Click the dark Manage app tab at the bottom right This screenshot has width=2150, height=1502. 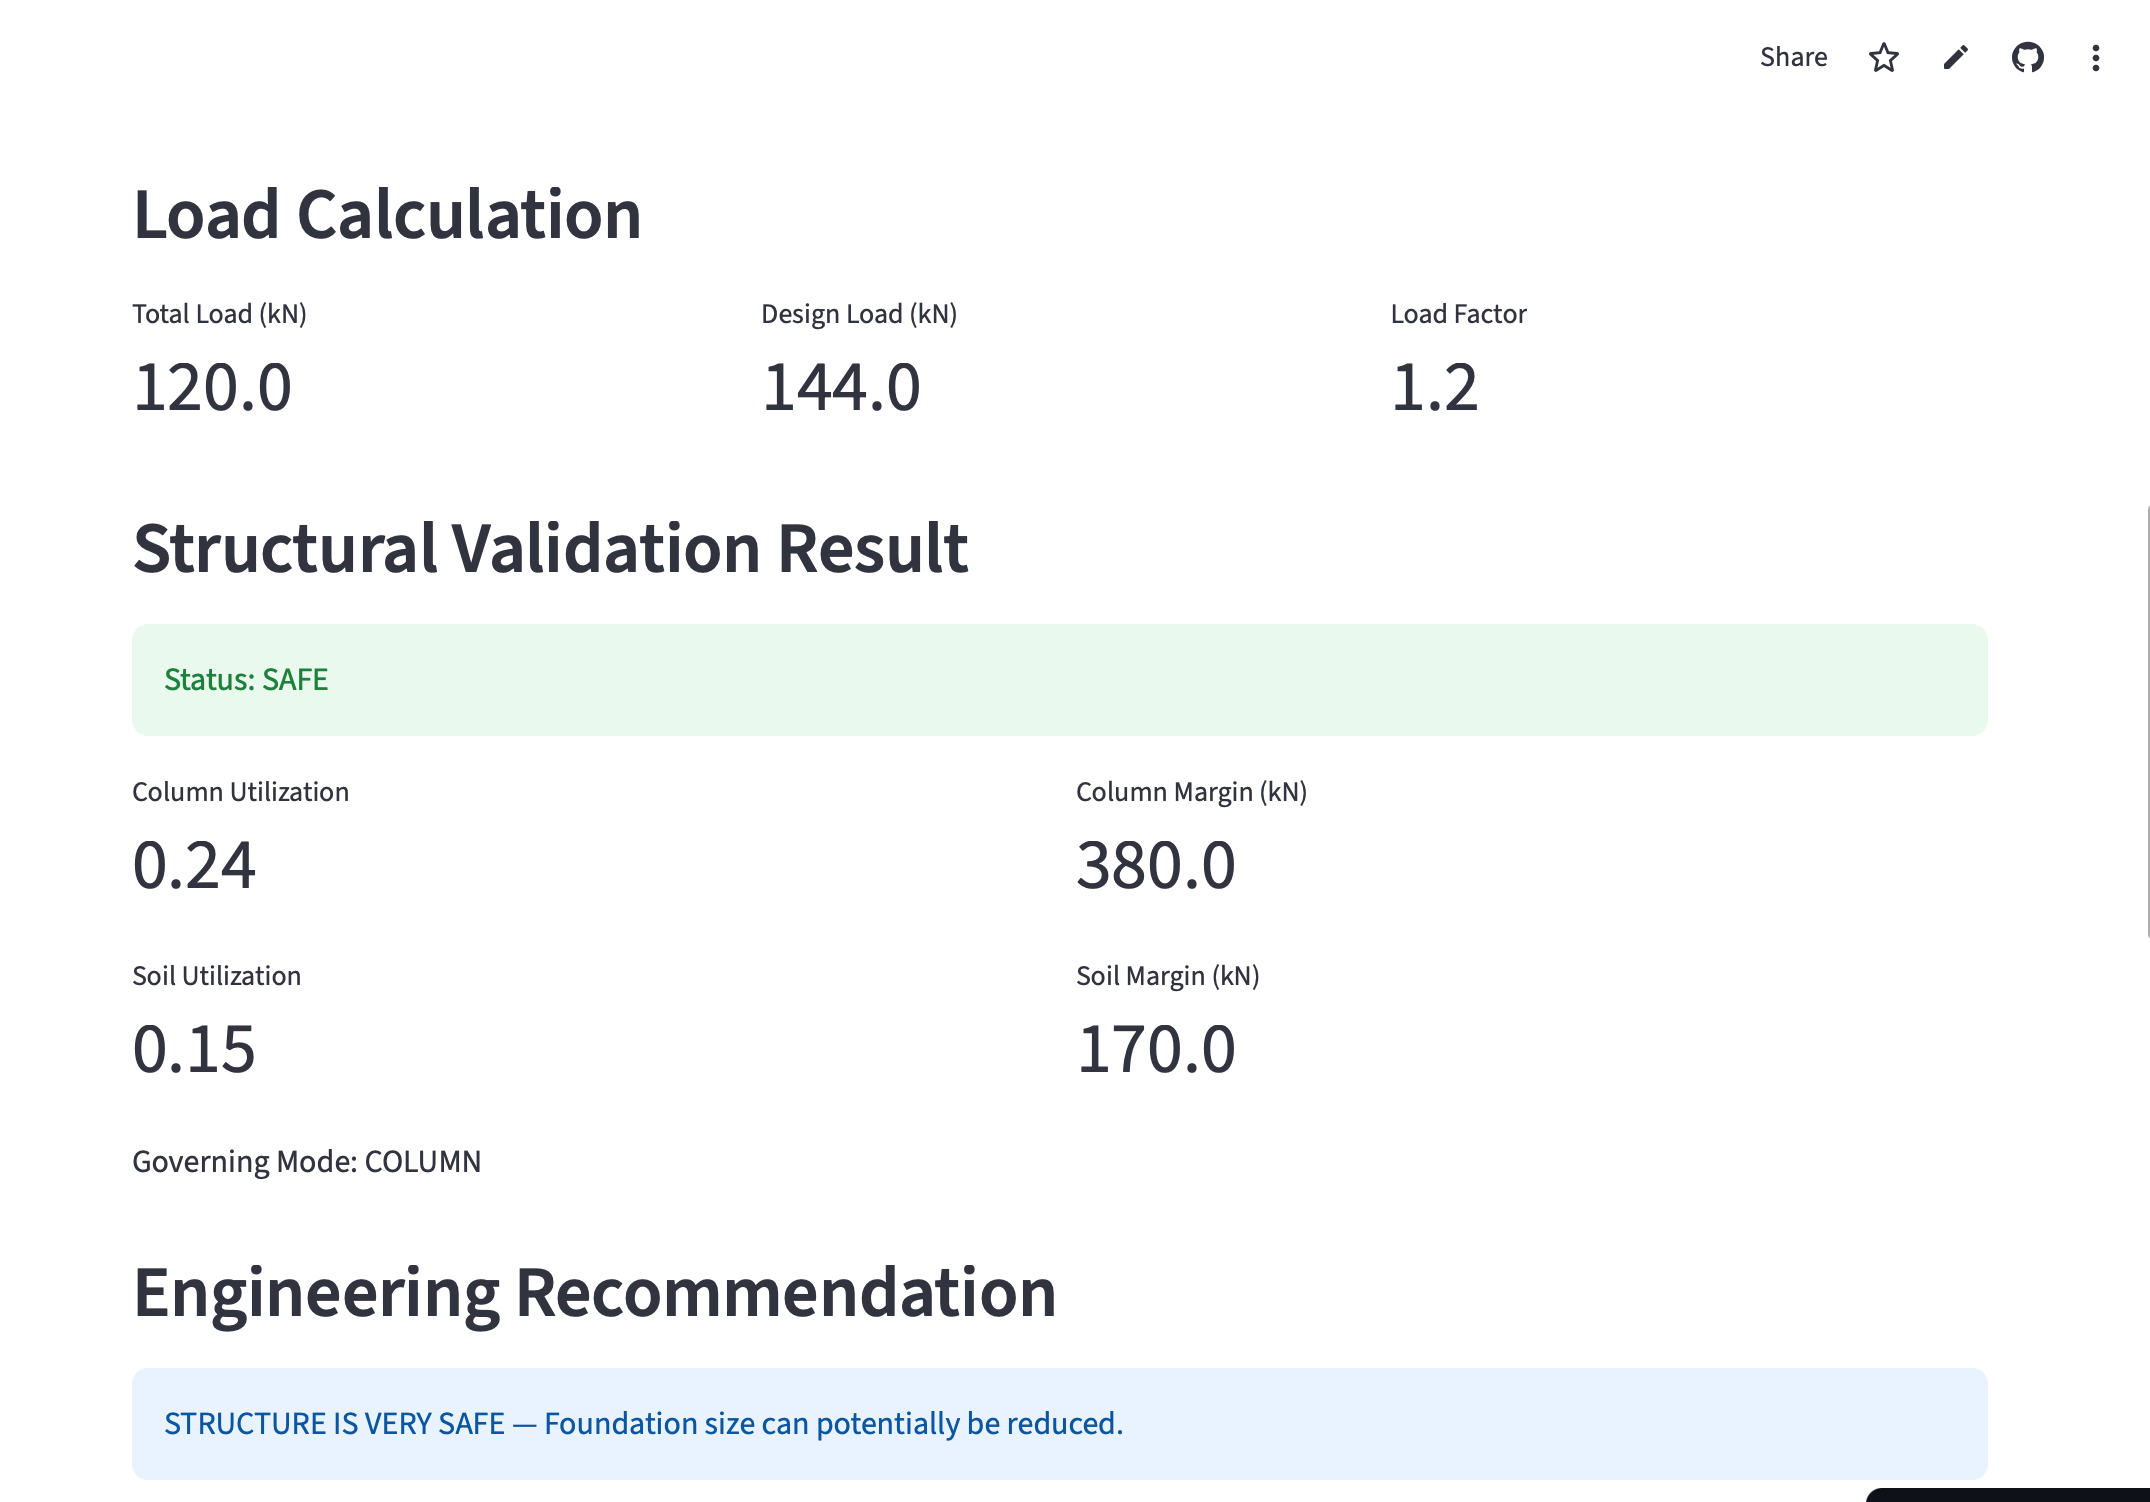pyautogui.click(x=2010, y=1495)
